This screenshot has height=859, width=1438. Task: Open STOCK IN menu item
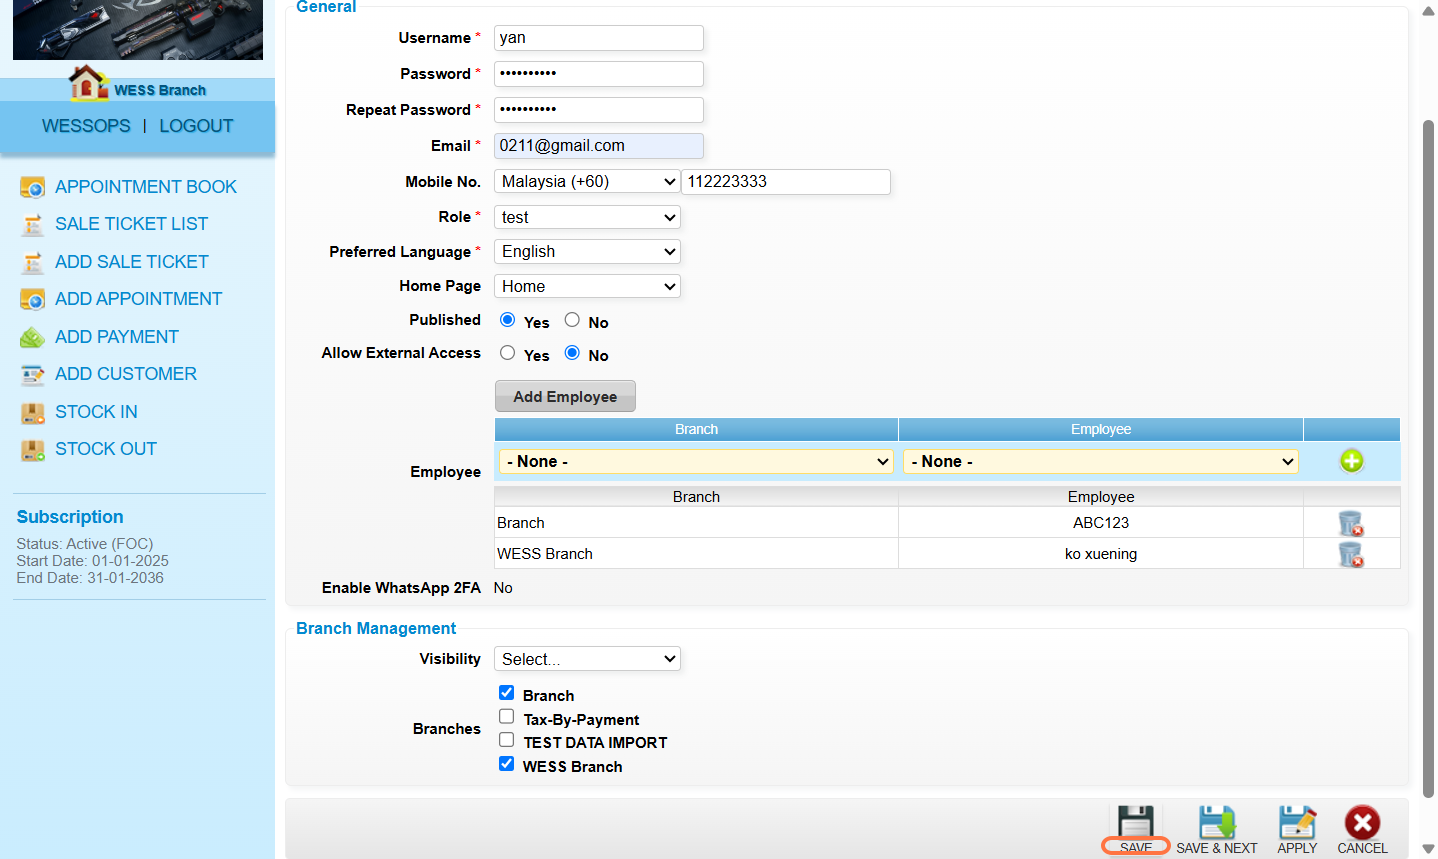coord(96,412)
